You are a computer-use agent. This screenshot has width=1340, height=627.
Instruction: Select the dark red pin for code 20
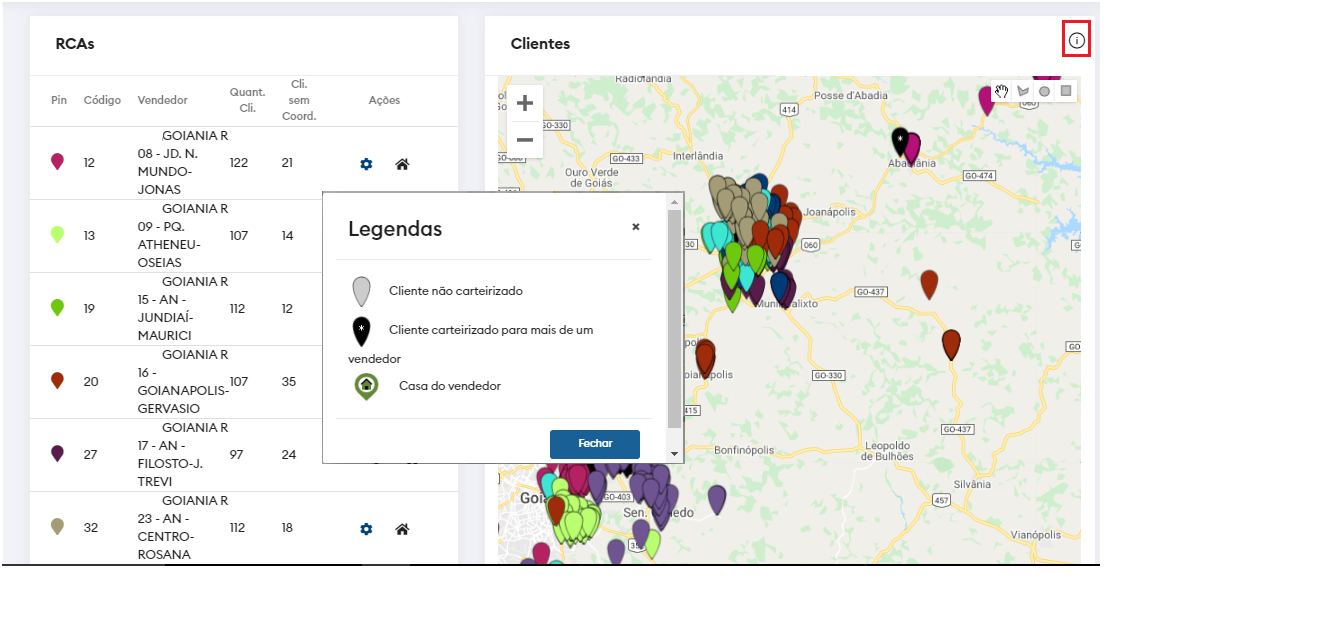pyautogui.click(x=57, y=380)
